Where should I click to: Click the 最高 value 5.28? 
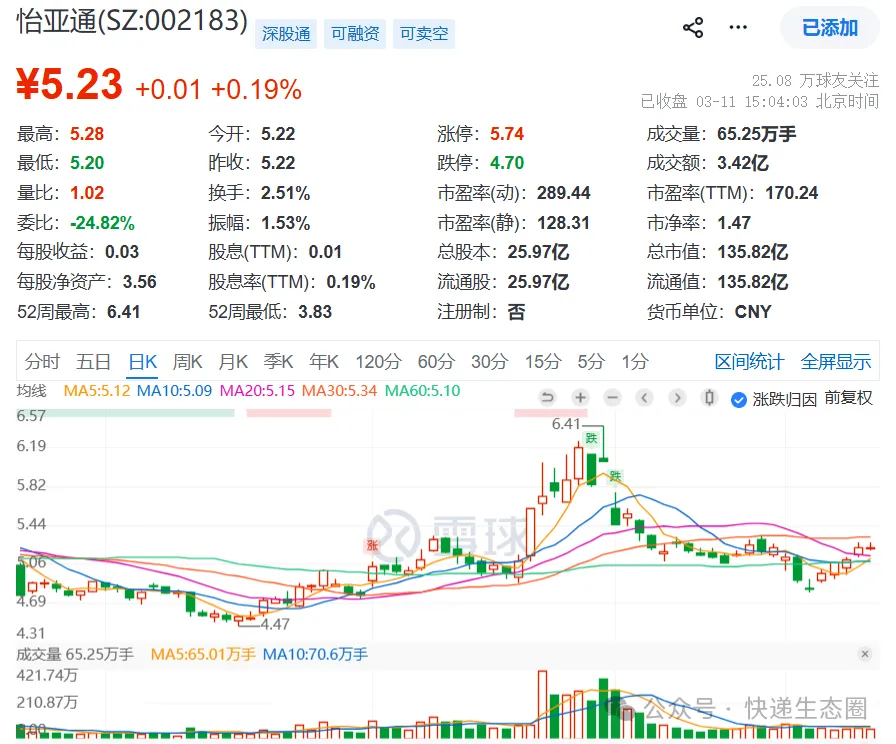(x=87, y=134)
